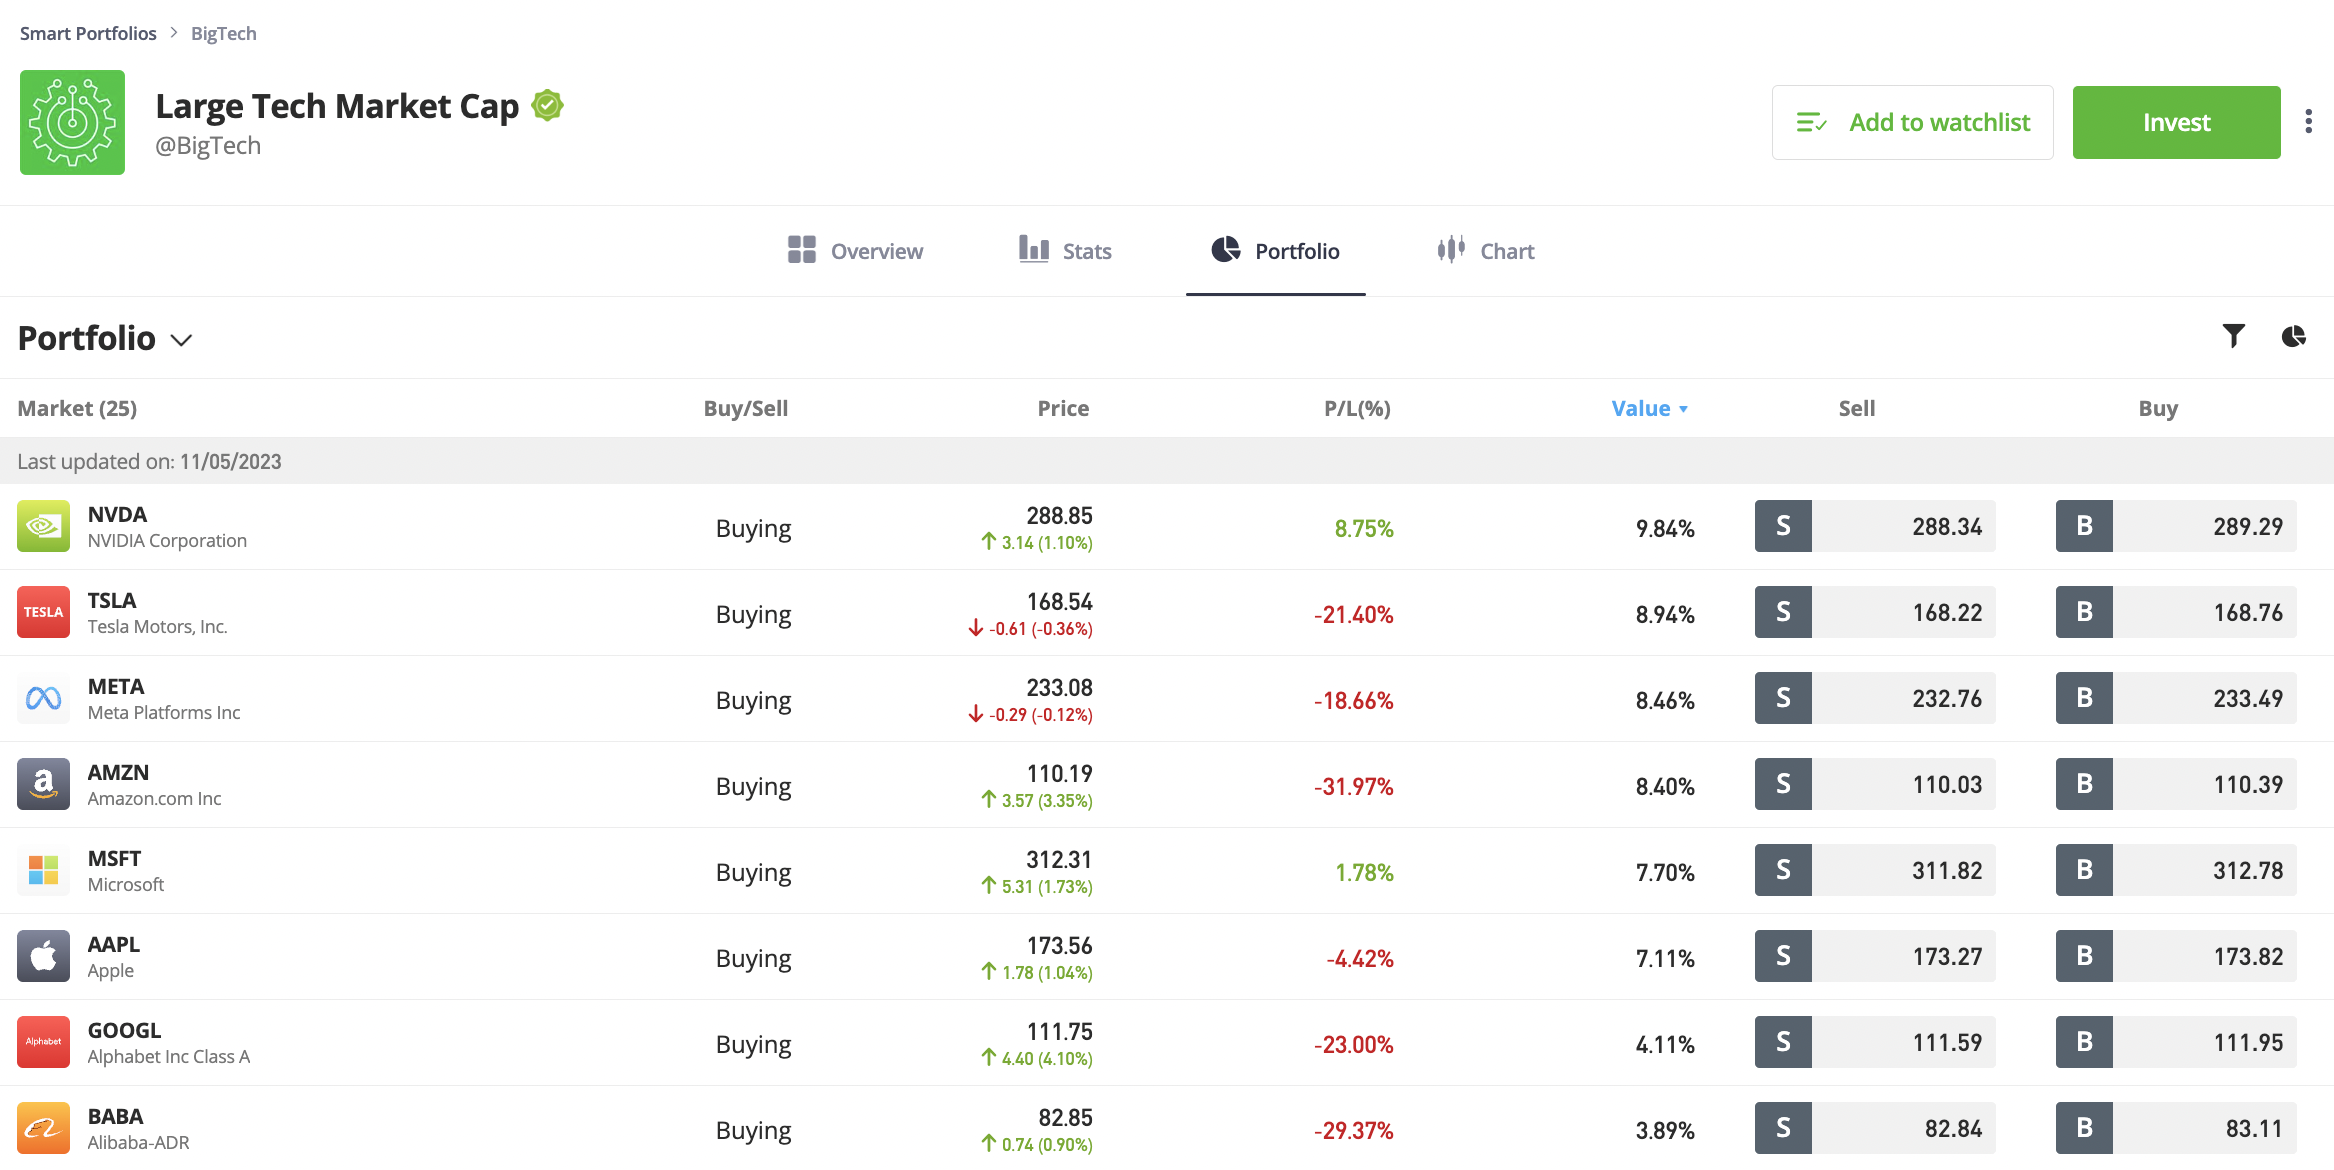The width and height of the screenshot is (2334, 1170).
Task: Open Alphabet Inc Class A name text
Action: [x=168, y=1057]
